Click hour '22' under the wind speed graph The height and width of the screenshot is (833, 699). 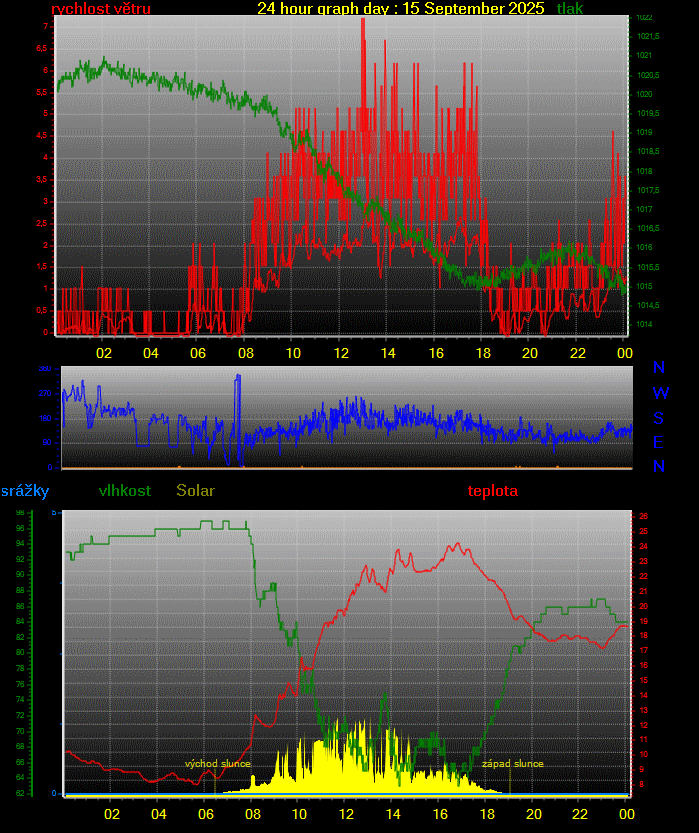pos(578,353)
